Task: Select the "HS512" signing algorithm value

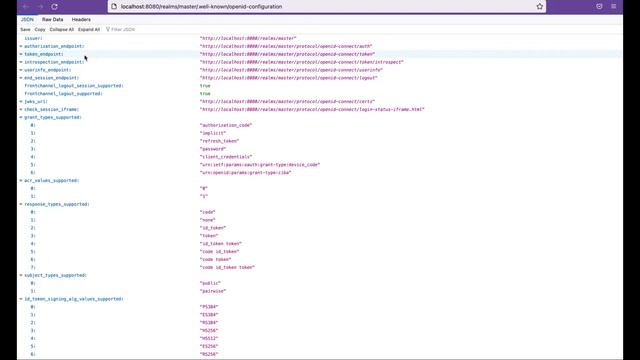Action: pyautogui.click(x=209, y=338)
